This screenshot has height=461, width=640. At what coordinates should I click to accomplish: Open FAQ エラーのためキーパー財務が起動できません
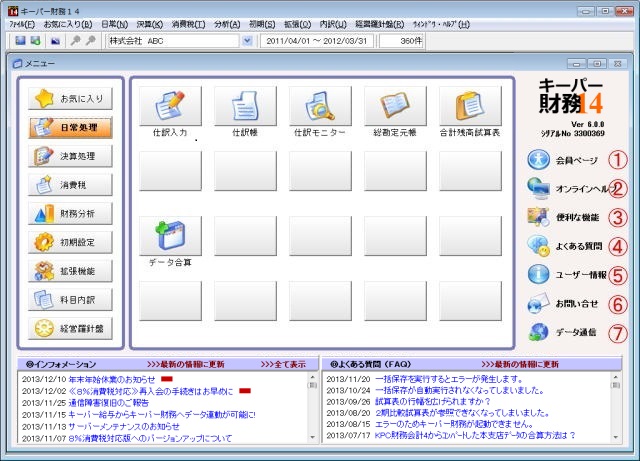coord(454,424)
